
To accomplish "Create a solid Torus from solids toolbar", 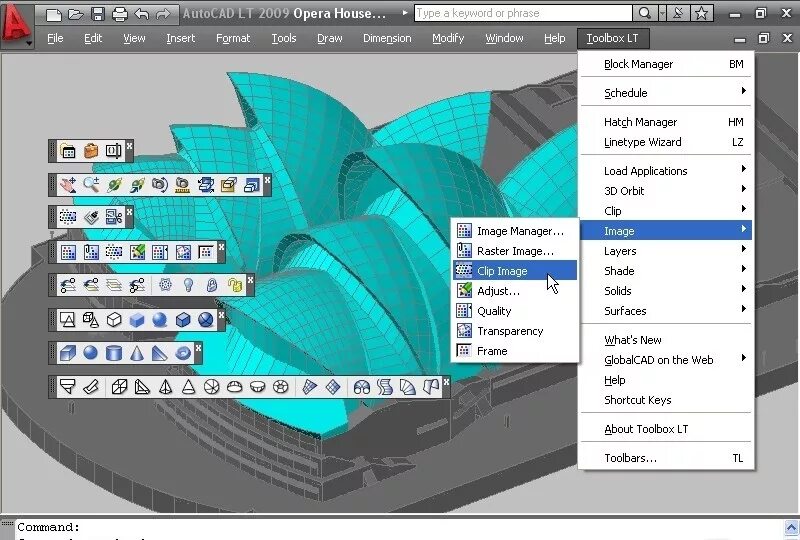I will [x=183, y=353].
